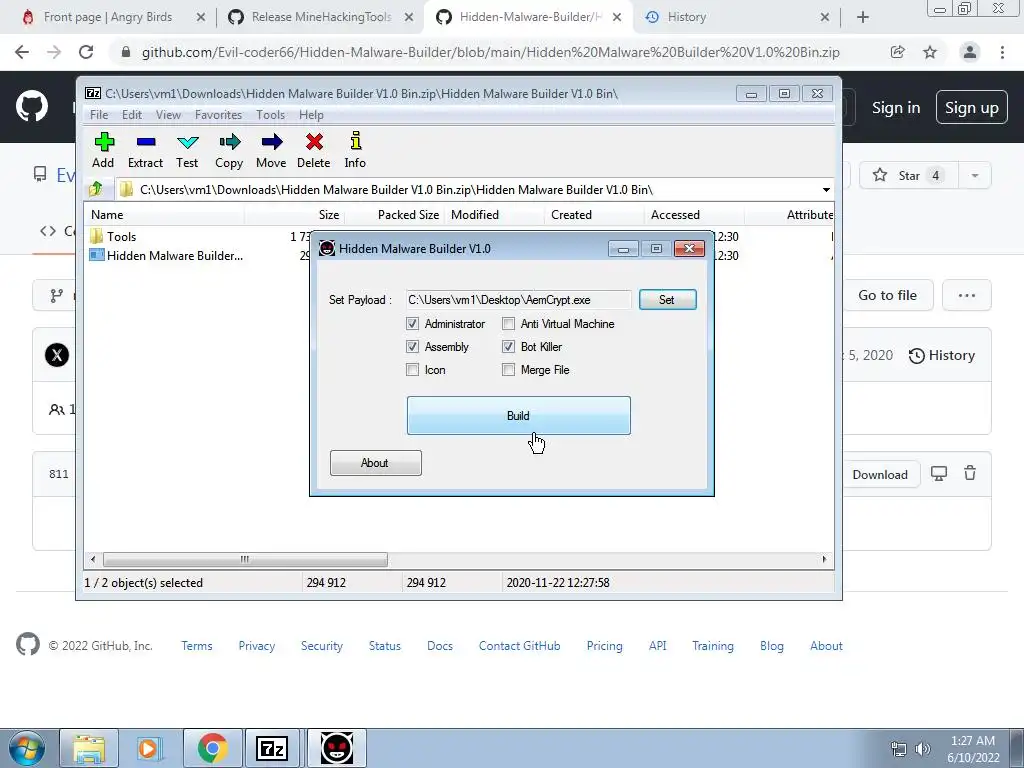Open Chrome's three-dot menu
This screenshot has height=768, width=1024.
(1002, 52)
